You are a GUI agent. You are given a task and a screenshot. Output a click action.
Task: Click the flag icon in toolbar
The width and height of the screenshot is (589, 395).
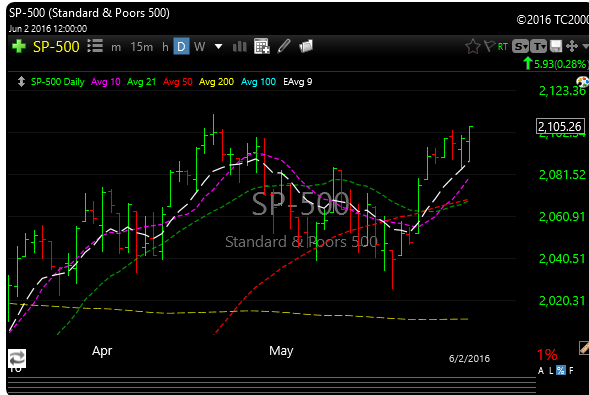tap(490, 46)
